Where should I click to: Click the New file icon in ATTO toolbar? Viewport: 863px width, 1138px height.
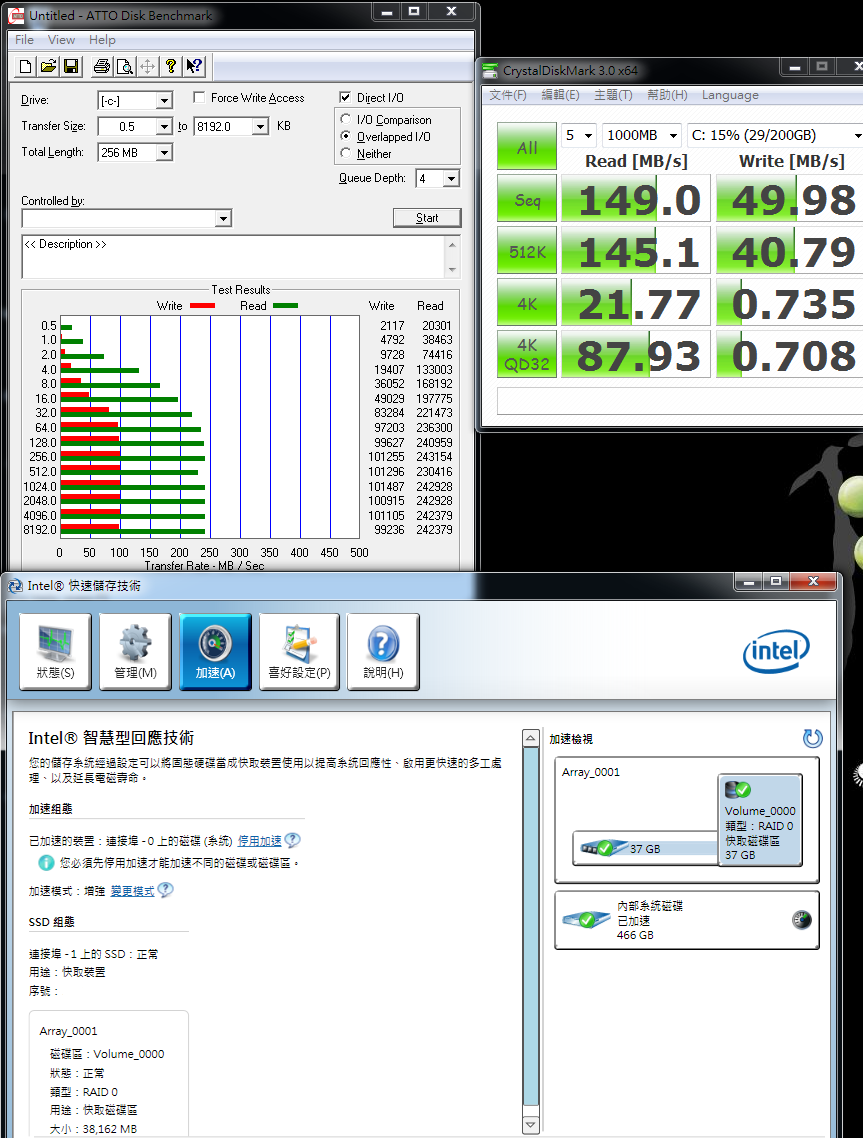tap(25, 67)
